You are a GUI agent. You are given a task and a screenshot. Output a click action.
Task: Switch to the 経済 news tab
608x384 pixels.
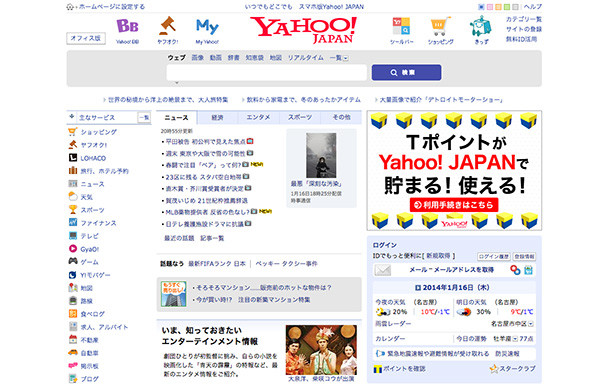(x=218, y=118)
